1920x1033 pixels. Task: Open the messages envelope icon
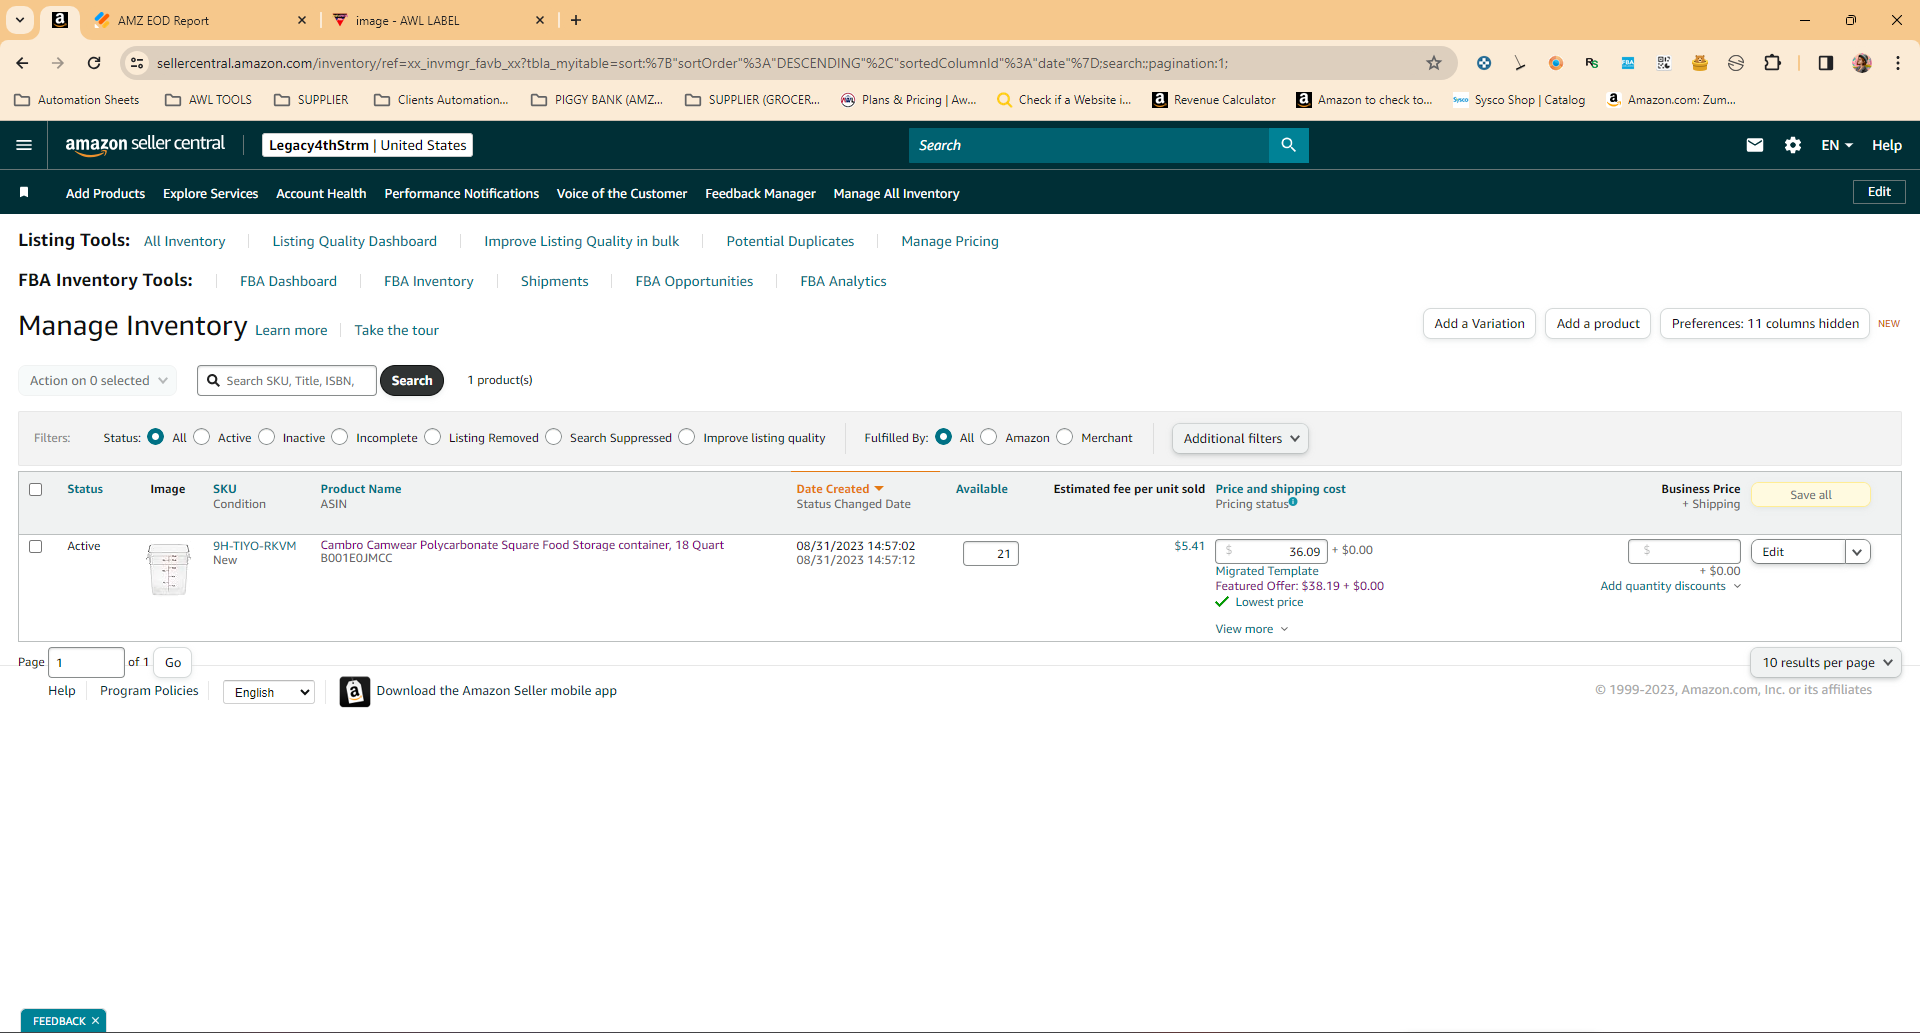(1754, 145)
